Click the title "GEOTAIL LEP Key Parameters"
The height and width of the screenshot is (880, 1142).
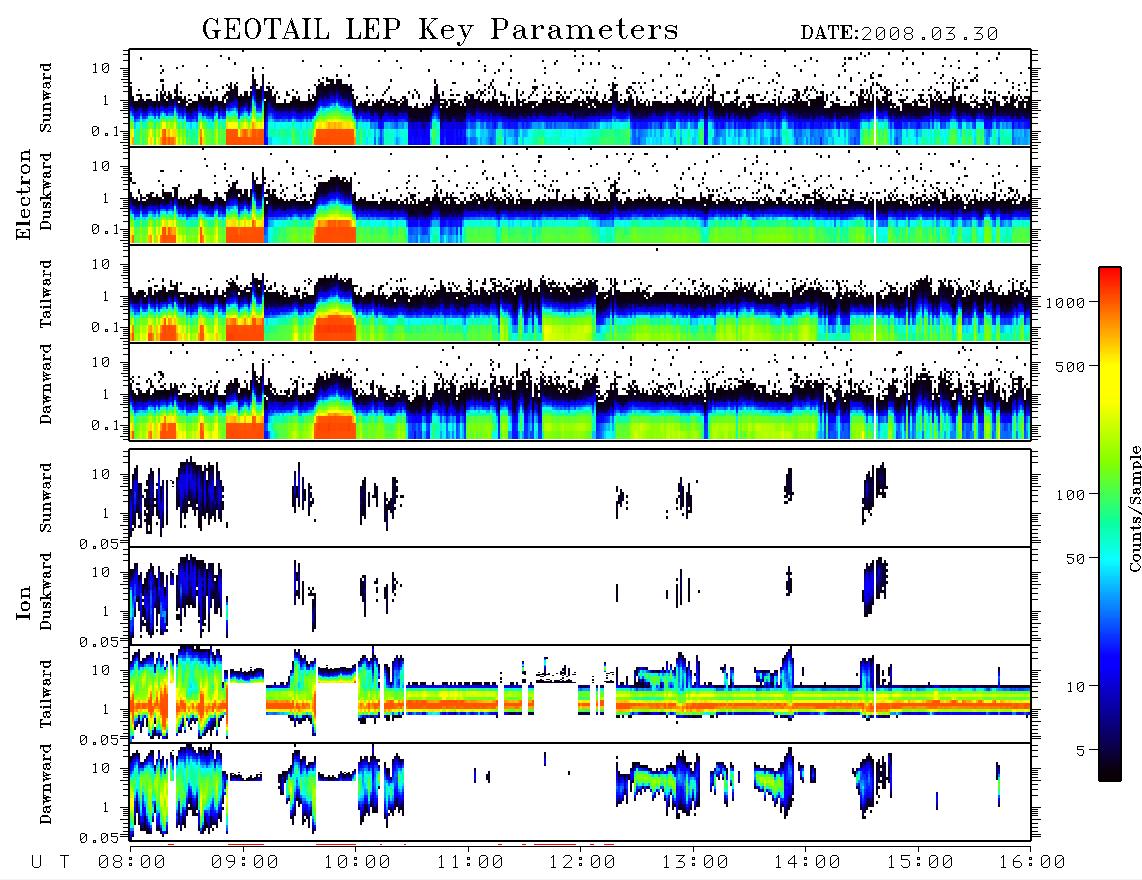440,30
